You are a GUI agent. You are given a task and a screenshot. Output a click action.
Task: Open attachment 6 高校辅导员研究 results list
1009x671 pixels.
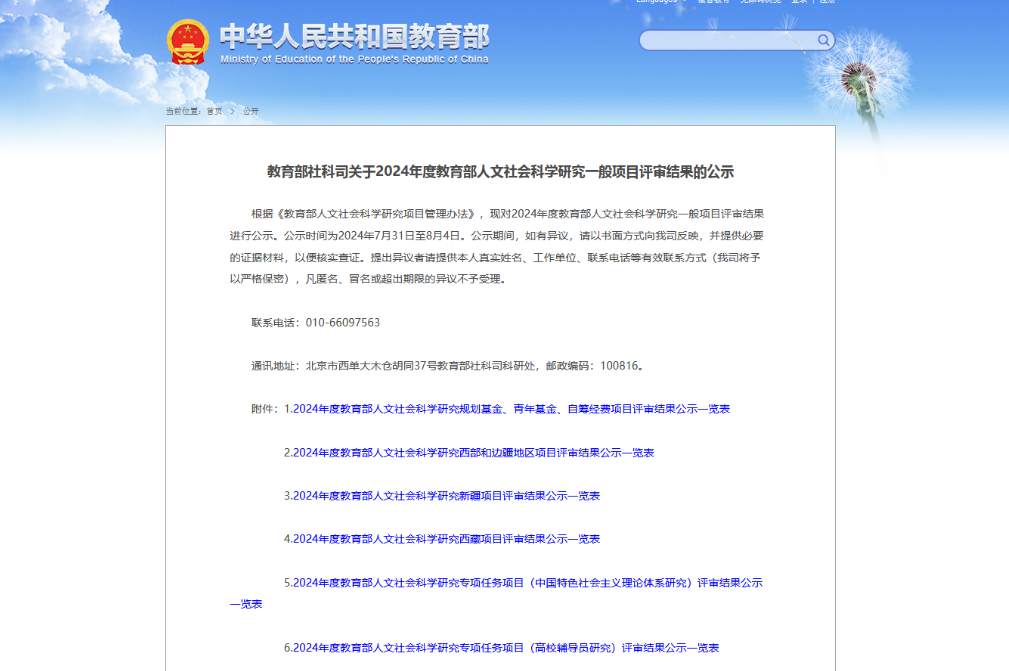pyautogui.click(x=501, y=647)
